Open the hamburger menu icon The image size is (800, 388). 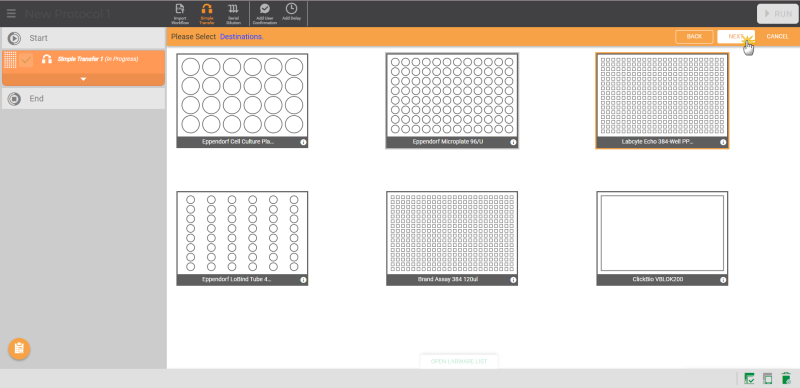11,14
